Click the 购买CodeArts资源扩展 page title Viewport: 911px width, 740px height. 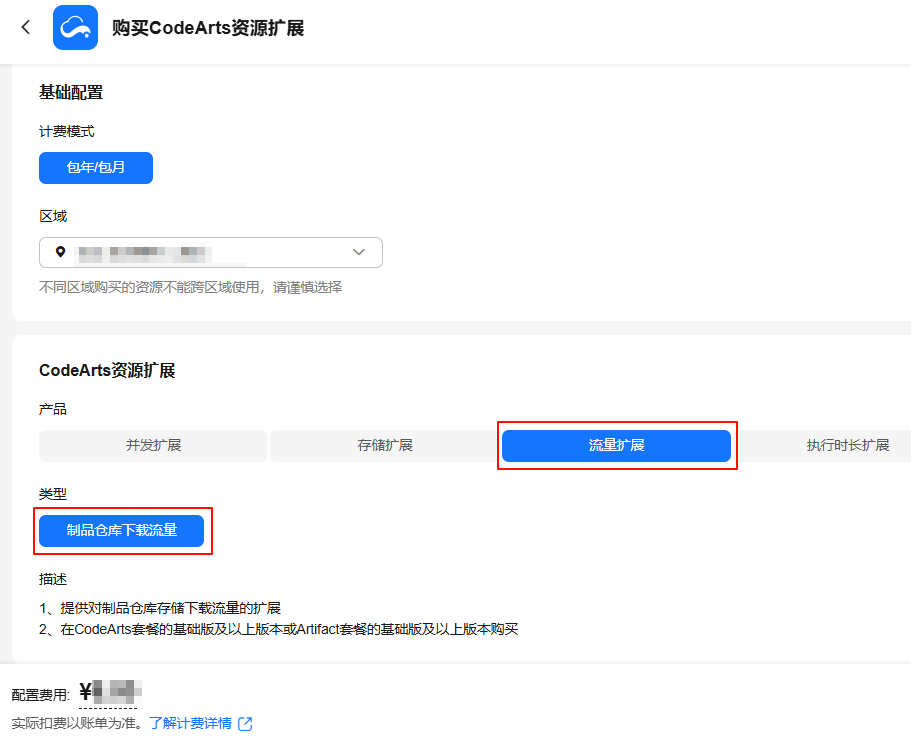coord(208,28)
